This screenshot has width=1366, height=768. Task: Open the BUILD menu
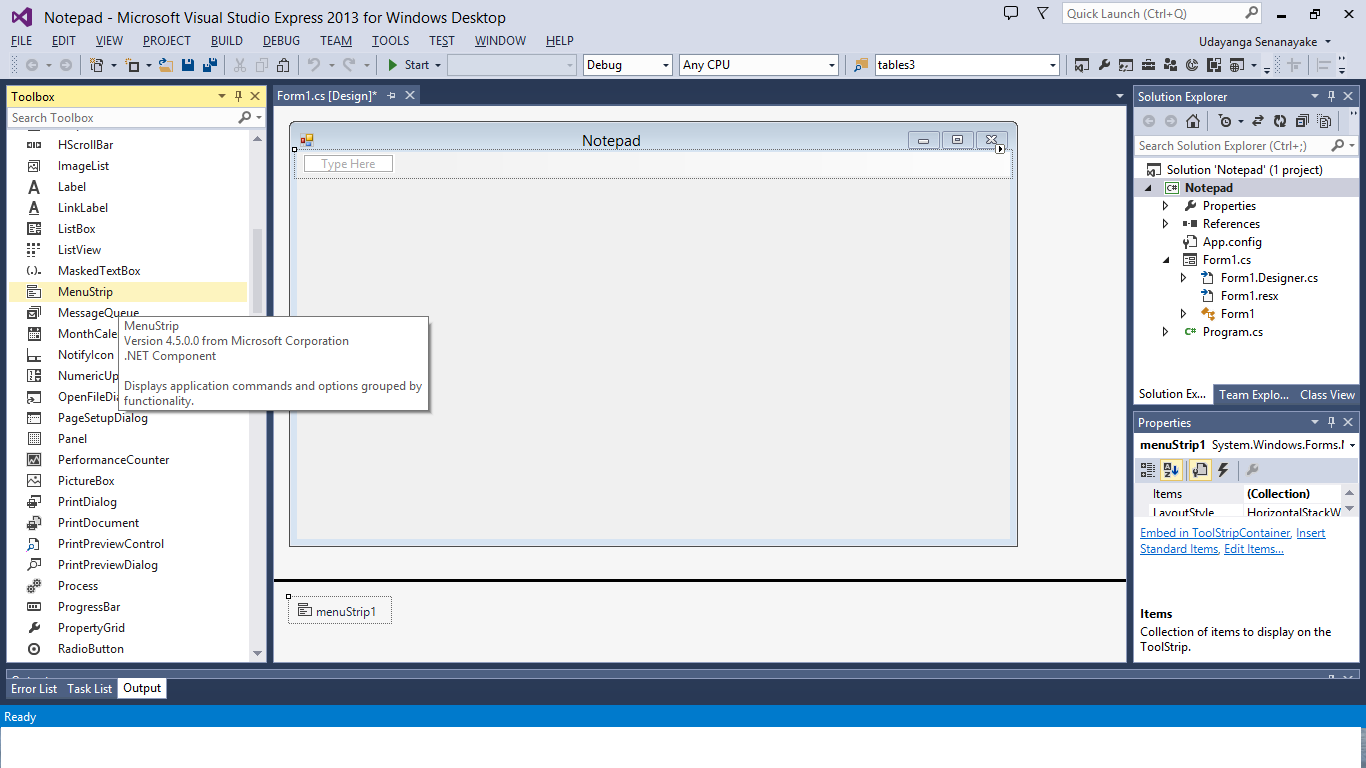point(227,41)
